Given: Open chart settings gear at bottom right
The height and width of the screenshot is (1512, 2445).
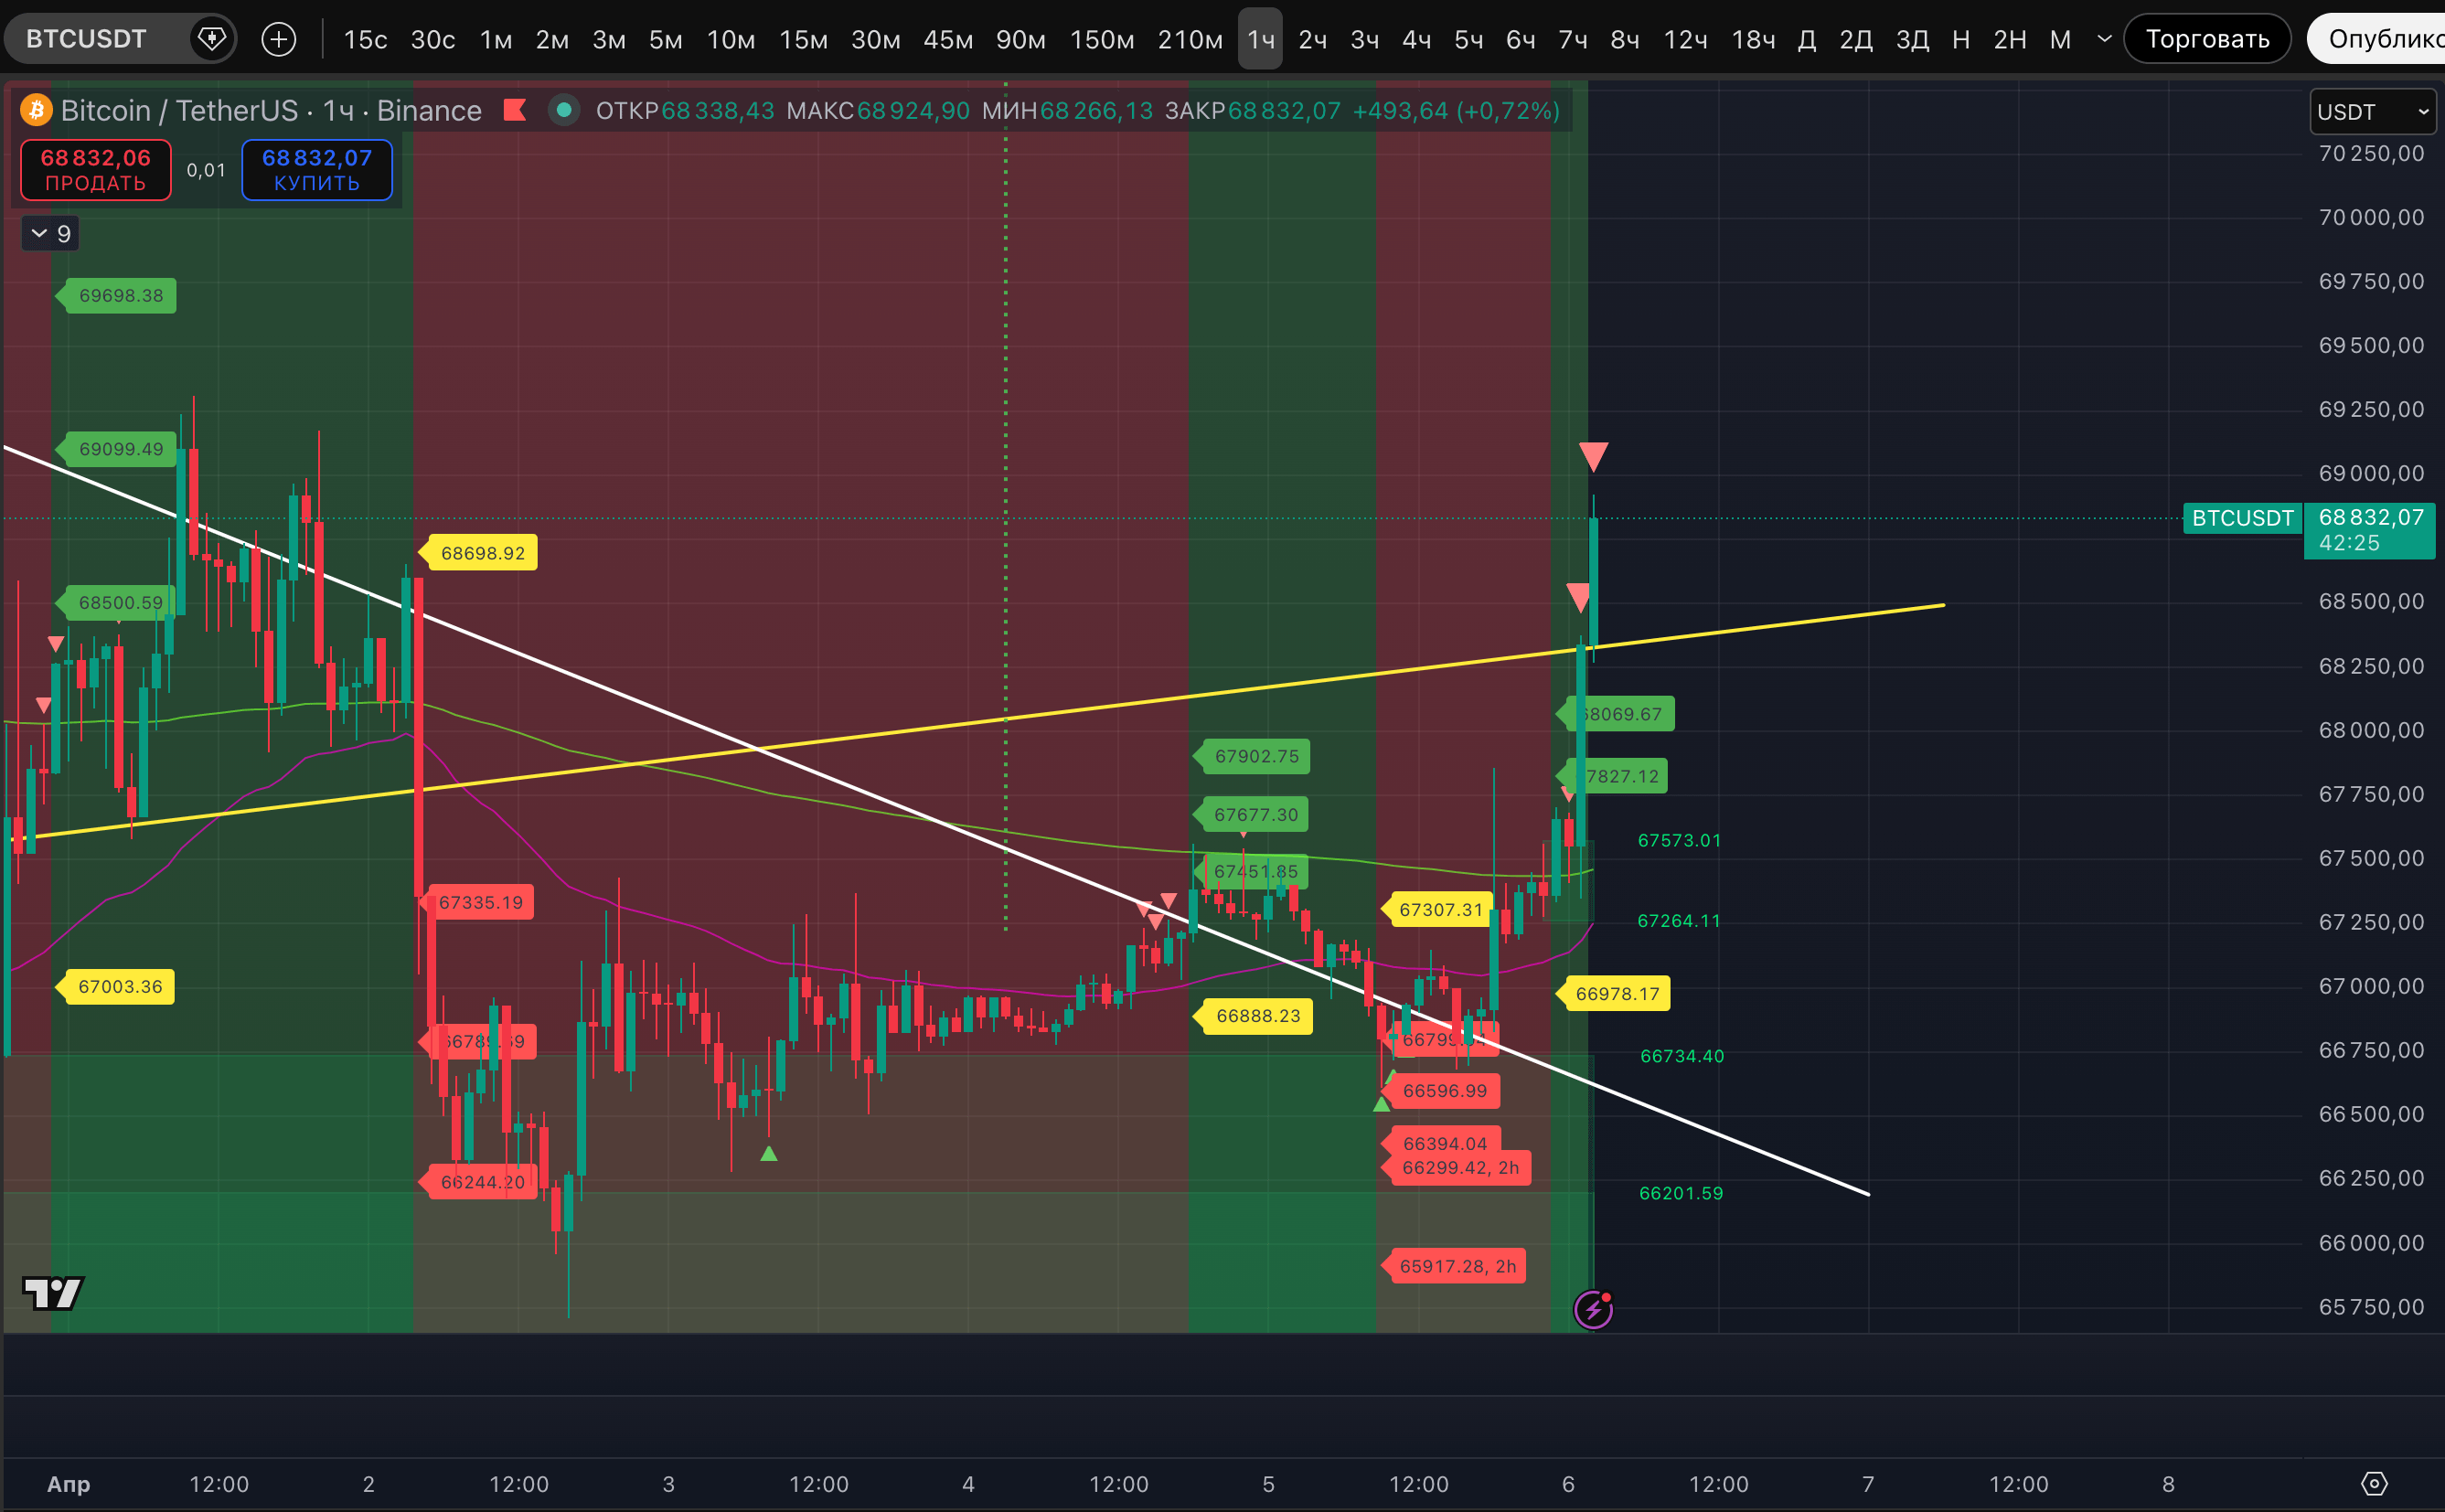Looking at the screenshot, I should point(2374,1484).
